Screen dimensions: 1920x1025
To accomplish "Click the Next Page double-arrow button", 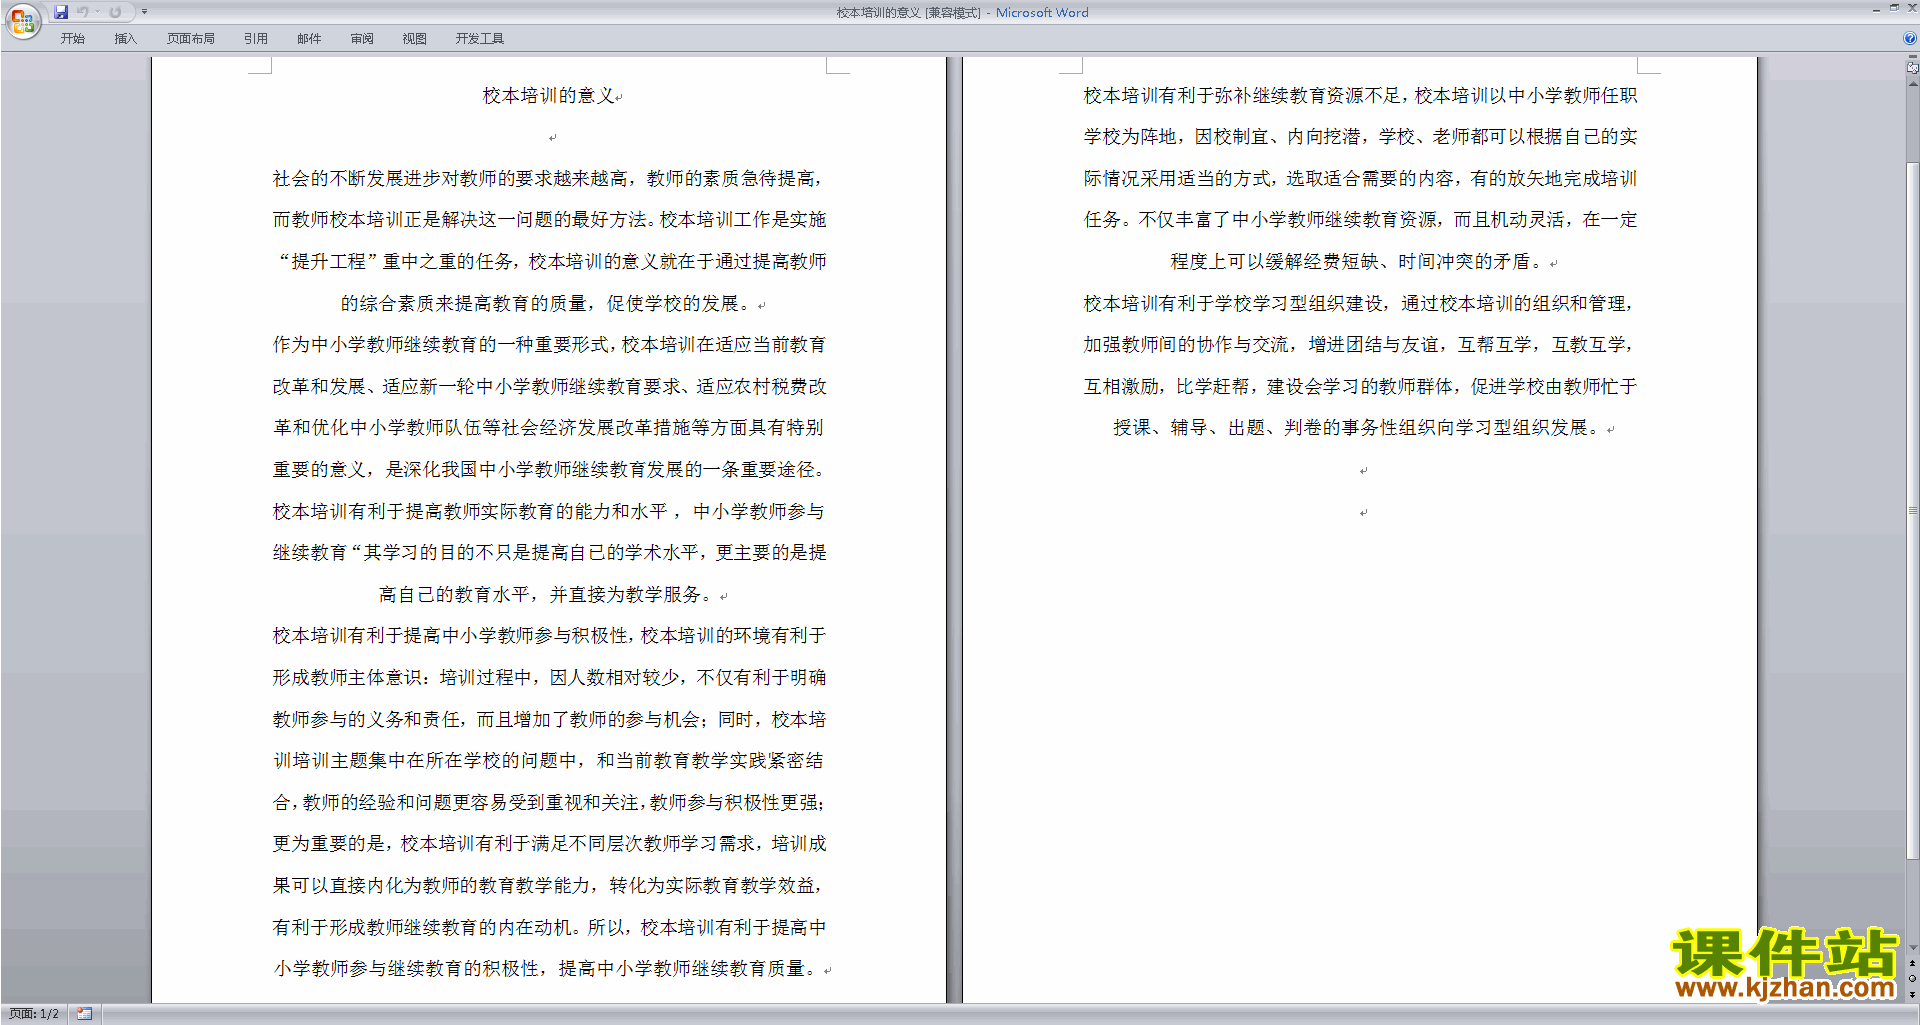I will (1912, 994).
